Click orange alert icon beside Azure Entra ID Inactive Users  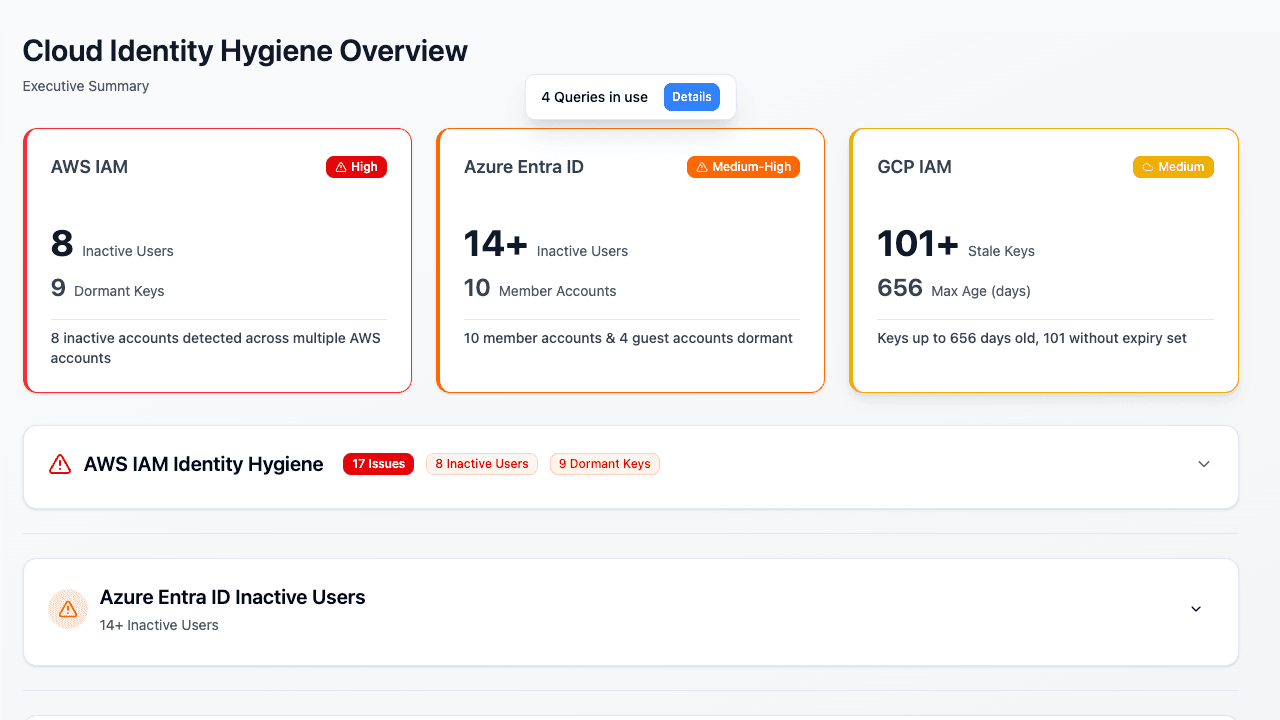click(68, 609)
